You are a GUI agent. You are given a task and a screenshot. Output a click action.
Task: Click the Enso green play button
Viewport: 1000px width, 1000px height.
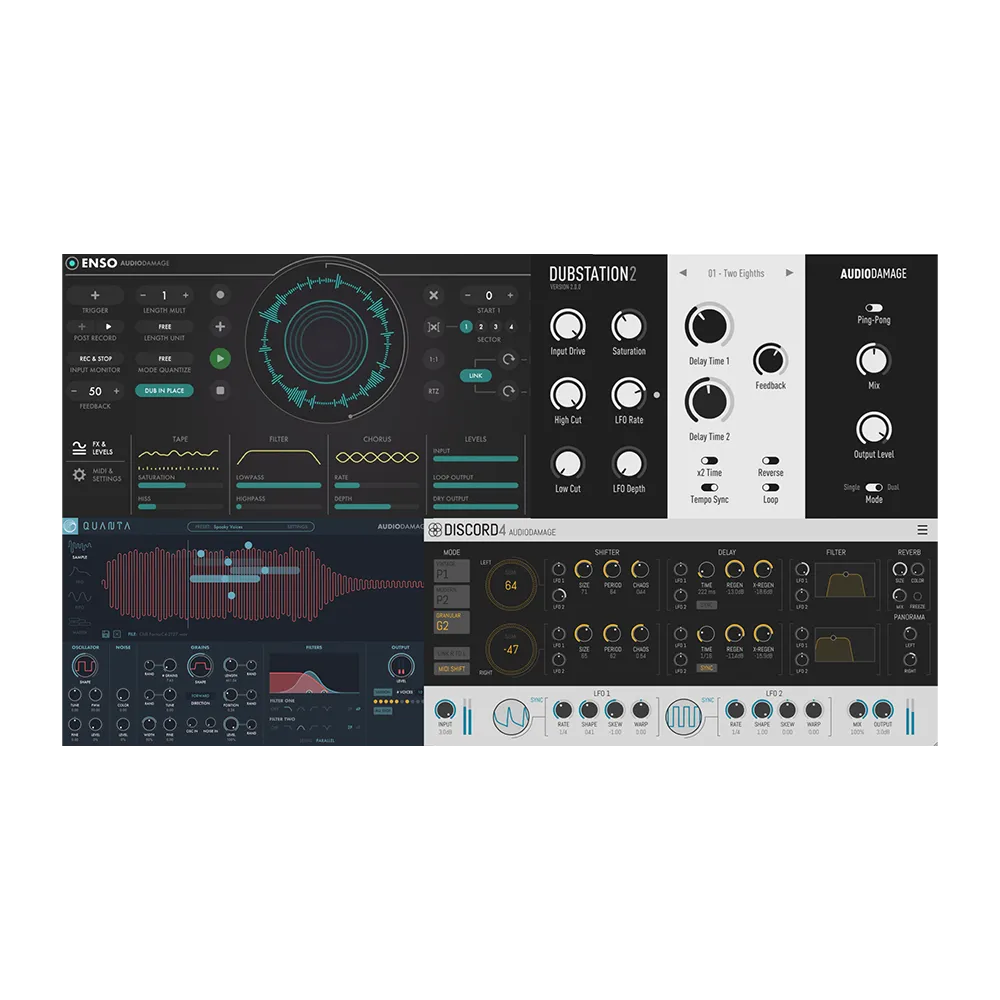pyautogui.click(x=220, y=358)
